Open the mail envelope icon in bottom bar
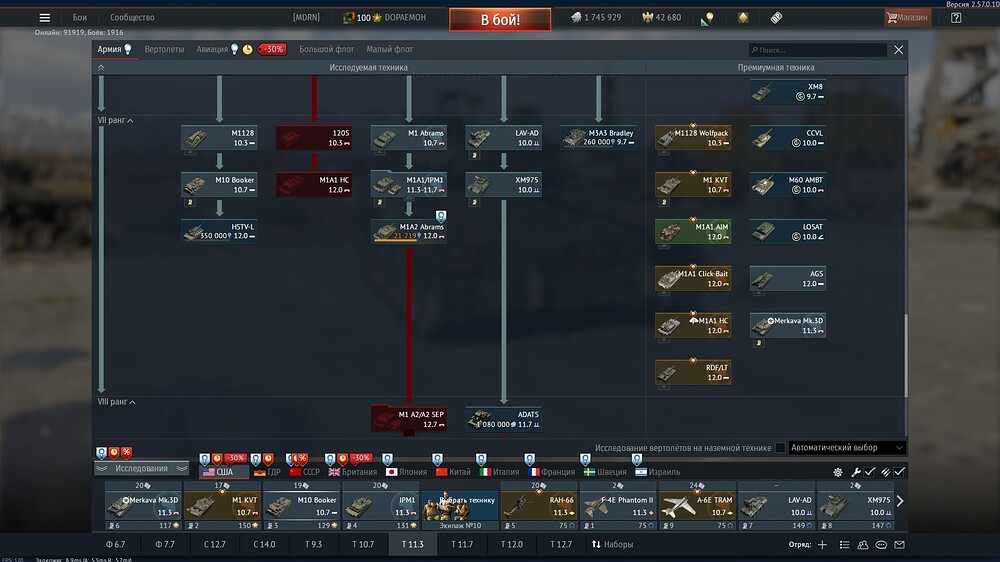 click(899, 545)
